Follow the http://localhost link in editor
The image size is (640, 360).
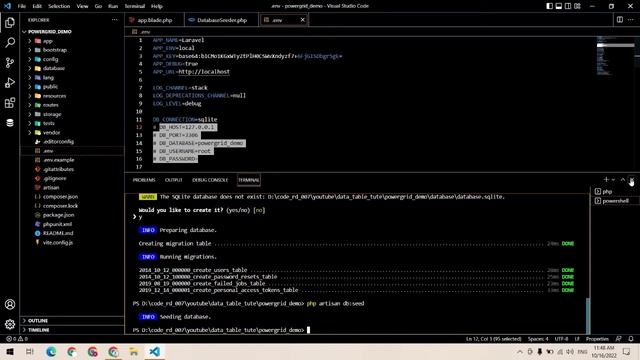[204, 72]
